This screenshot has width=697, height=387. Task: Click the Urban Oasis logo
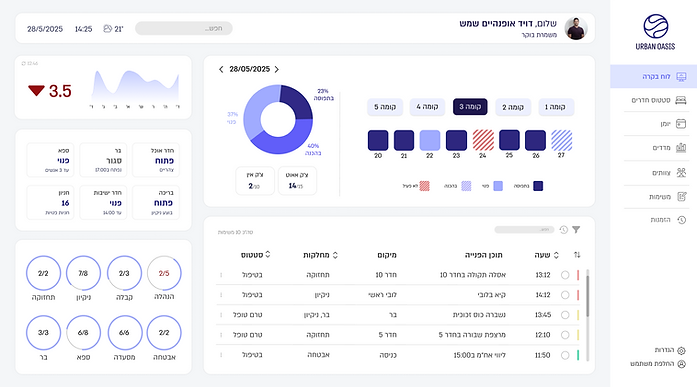coord(655,32)
